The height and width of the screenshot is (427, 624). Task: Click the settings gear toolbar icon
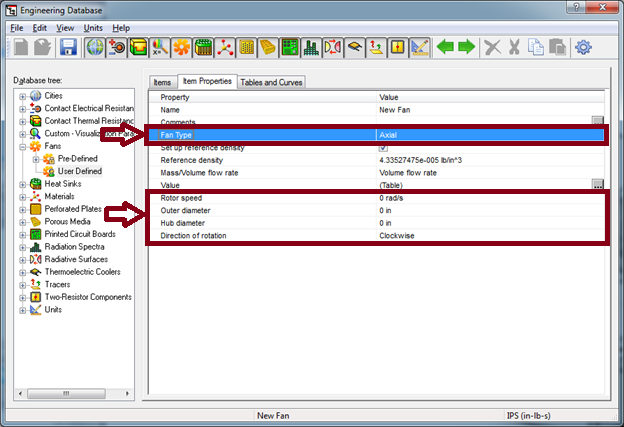tap(583, 47)
